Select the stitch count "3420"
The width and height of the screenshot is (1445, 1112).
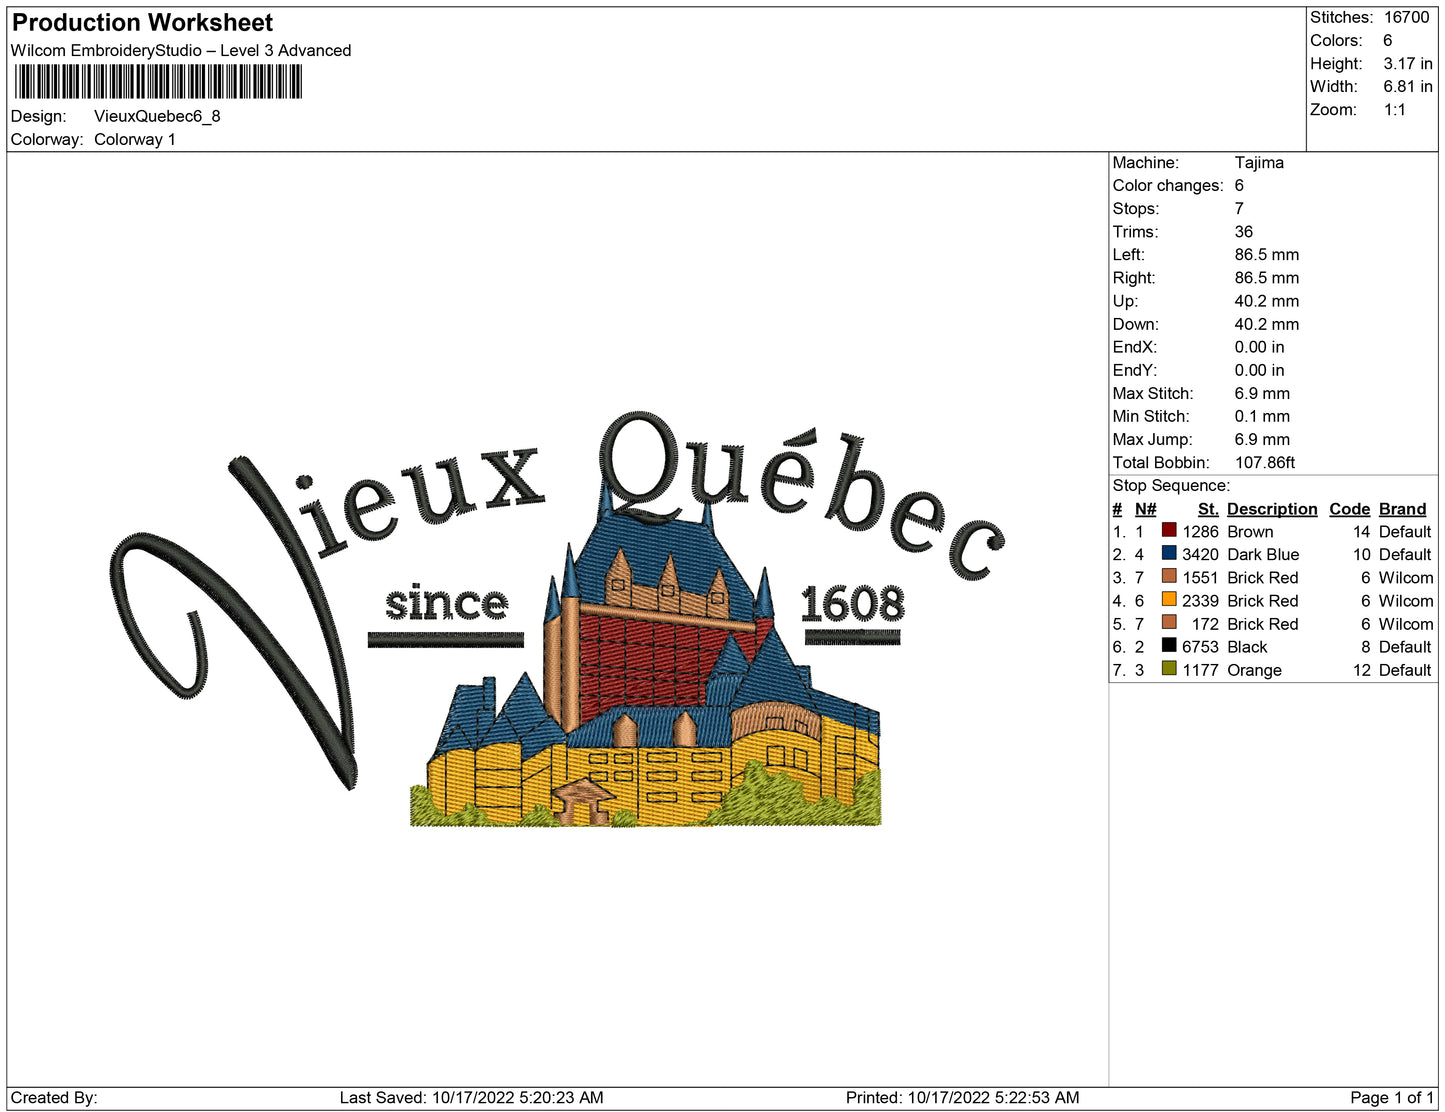coord(1200,554)
